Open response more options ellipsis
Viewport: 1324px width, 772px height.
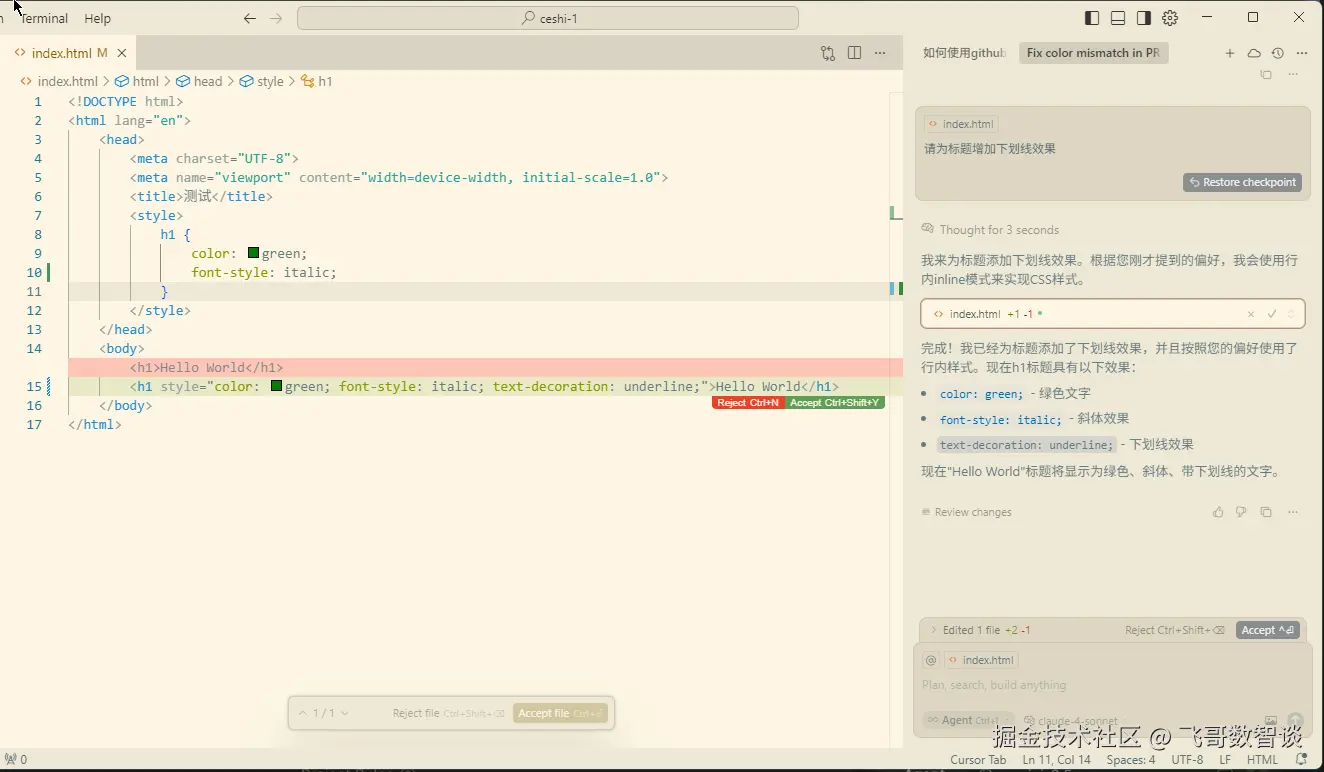1293,512
